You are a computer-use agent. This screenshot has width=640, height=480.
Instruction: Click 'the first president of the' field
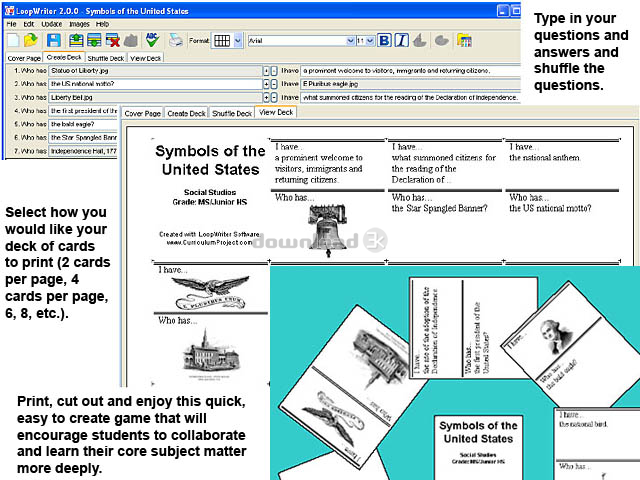click(x=83, y=111)
